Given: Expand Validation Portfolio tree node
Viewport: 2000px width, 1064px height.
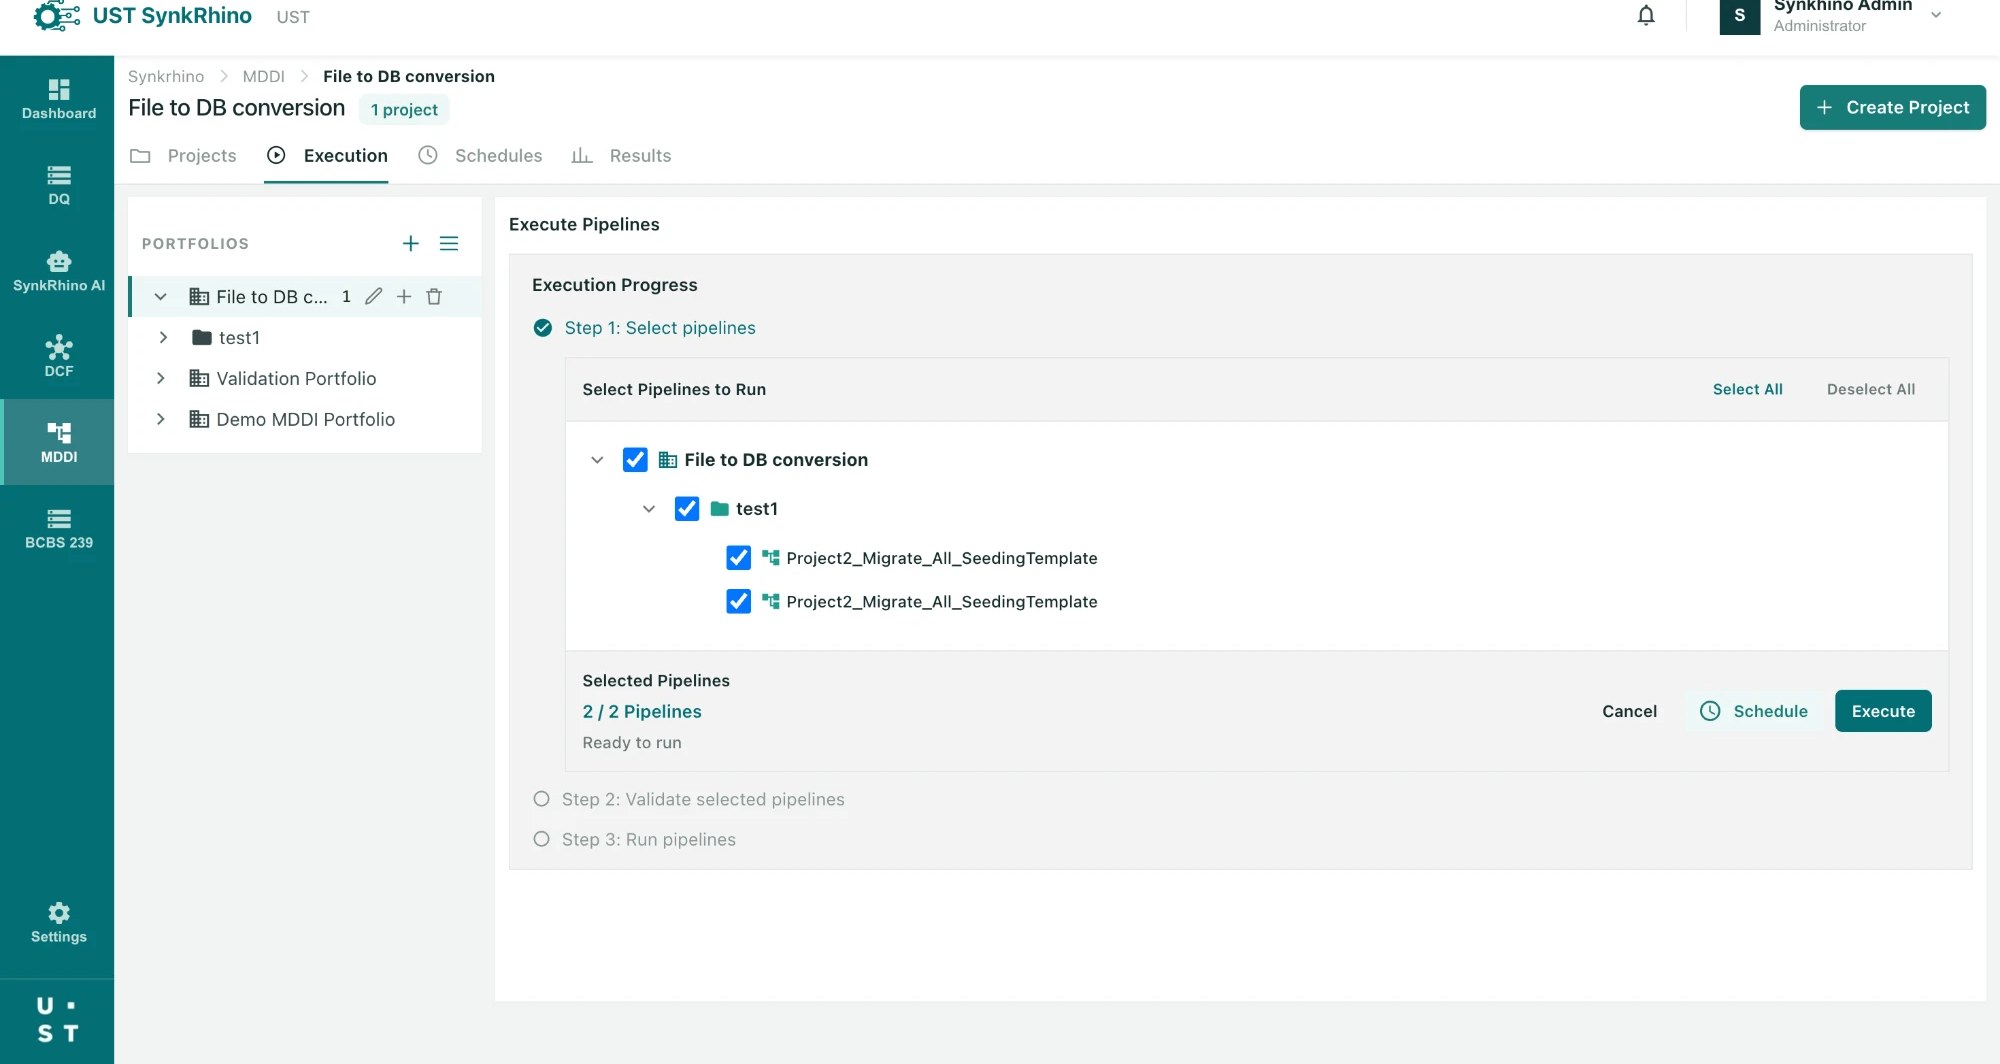Looking at the screenshot, I should tap(160, 378).
